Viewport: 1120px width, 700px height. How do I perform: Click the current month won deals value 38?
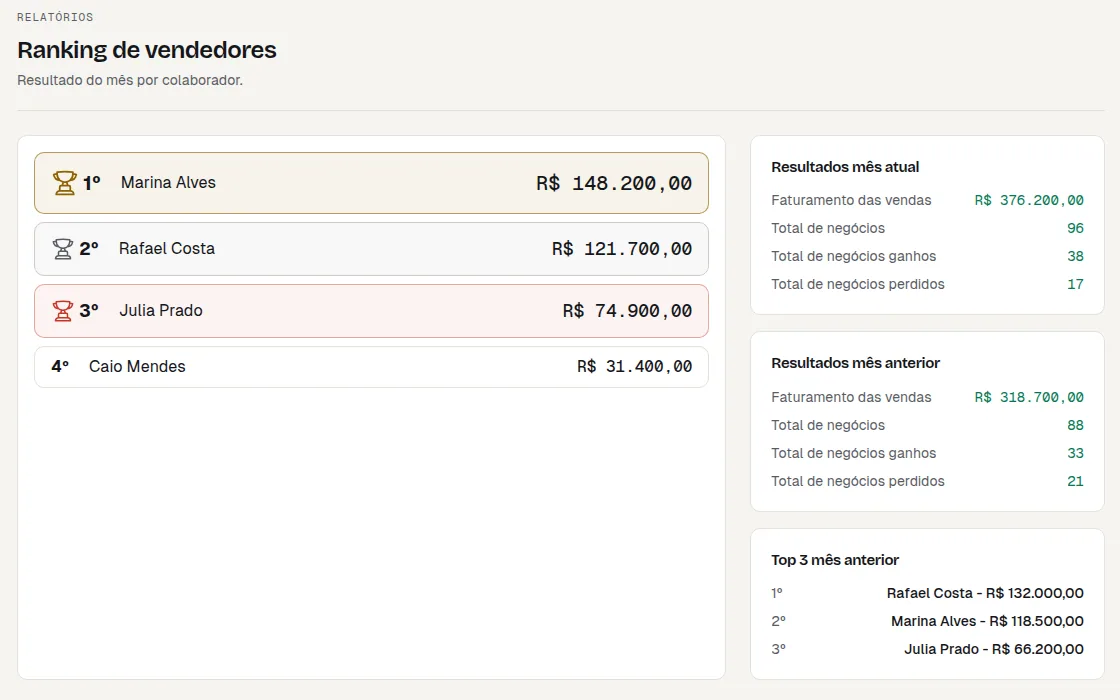click(x=1075, y=256)
